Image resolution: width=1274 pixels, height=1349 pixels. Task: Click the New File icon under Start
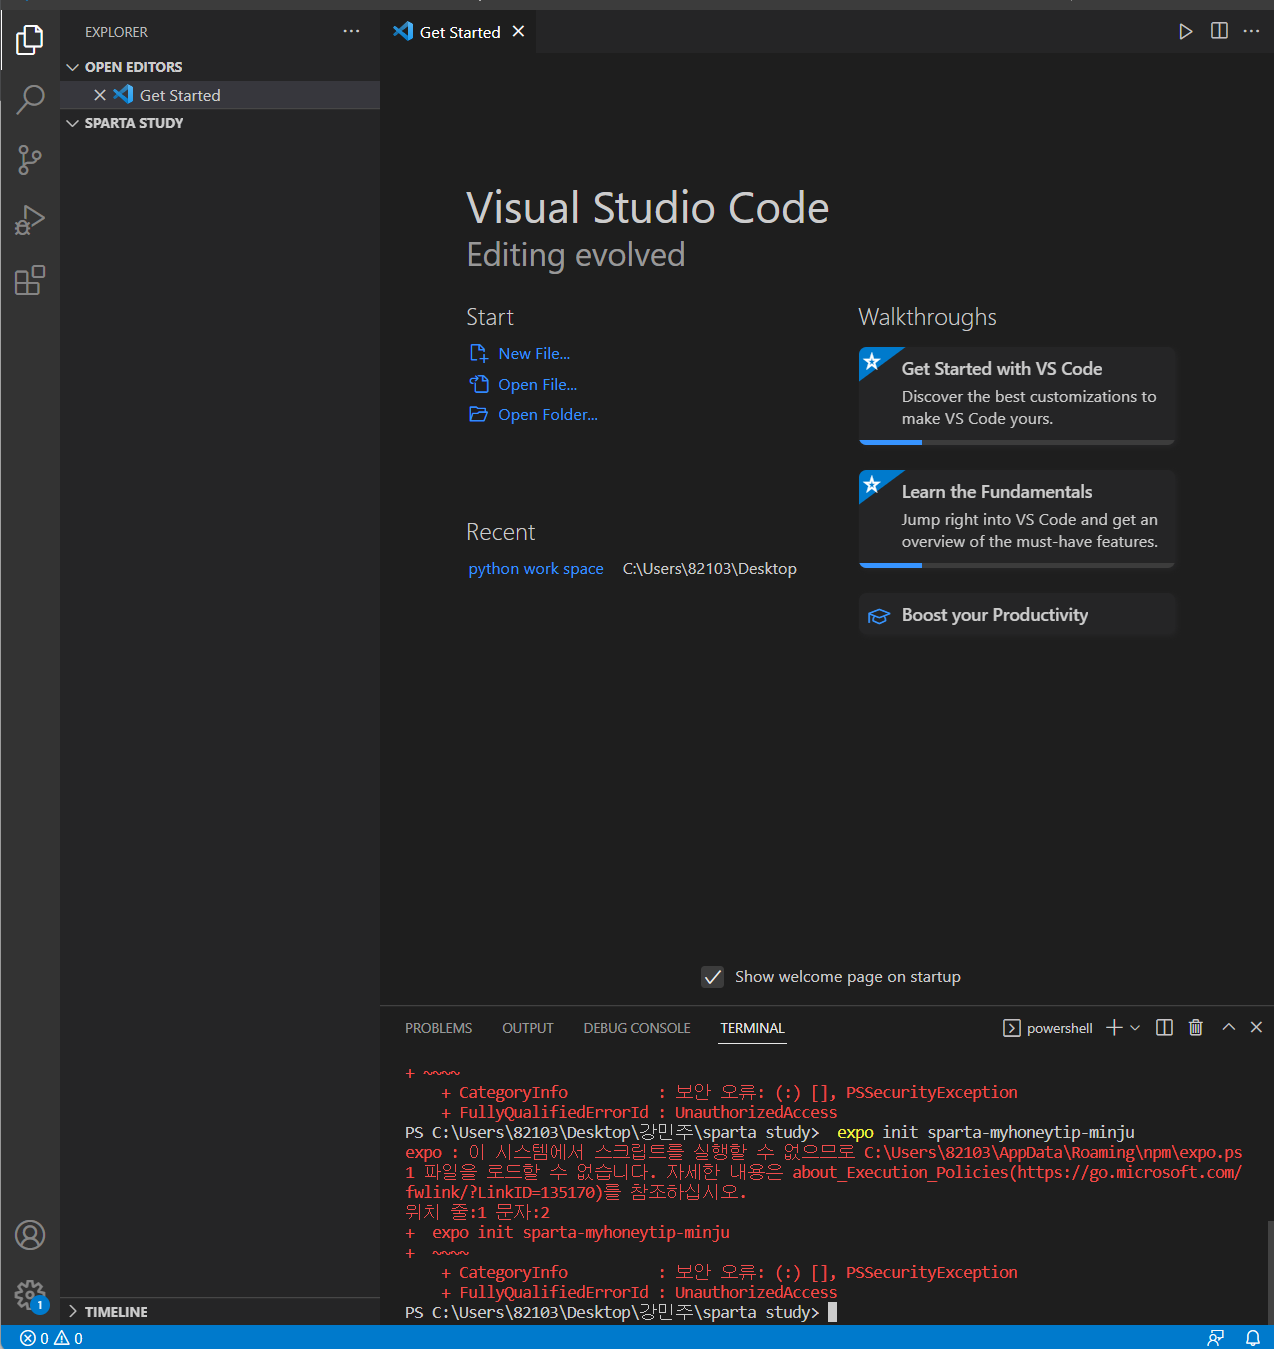pyautogui.click(x=479, y=353)
